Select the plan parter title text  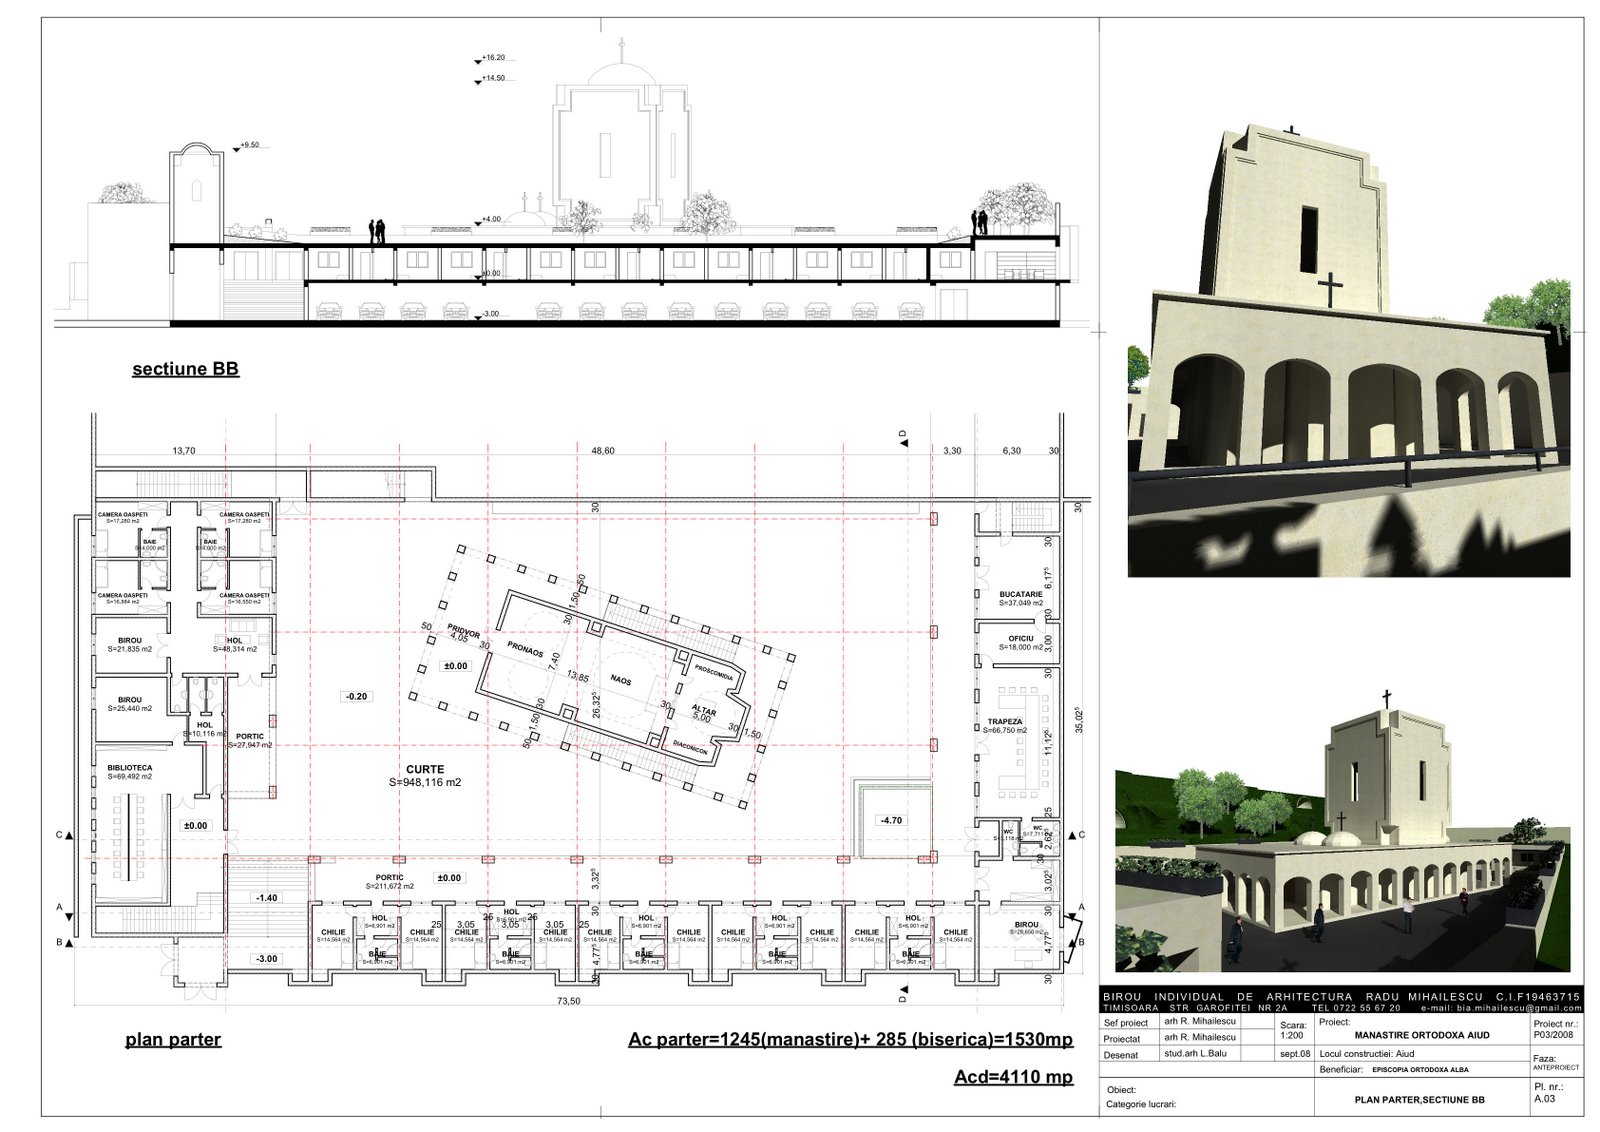tap(173, 1040)
